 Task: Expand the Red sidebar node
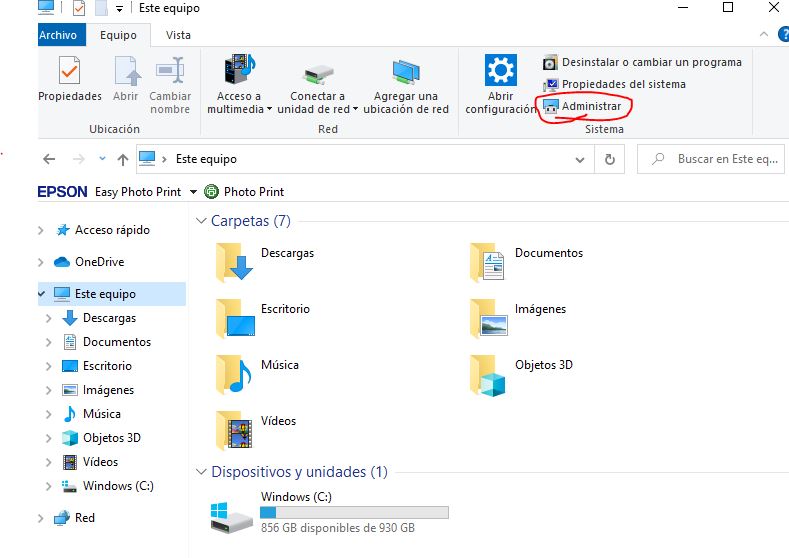pyautogui.click(x=41, y=518)
